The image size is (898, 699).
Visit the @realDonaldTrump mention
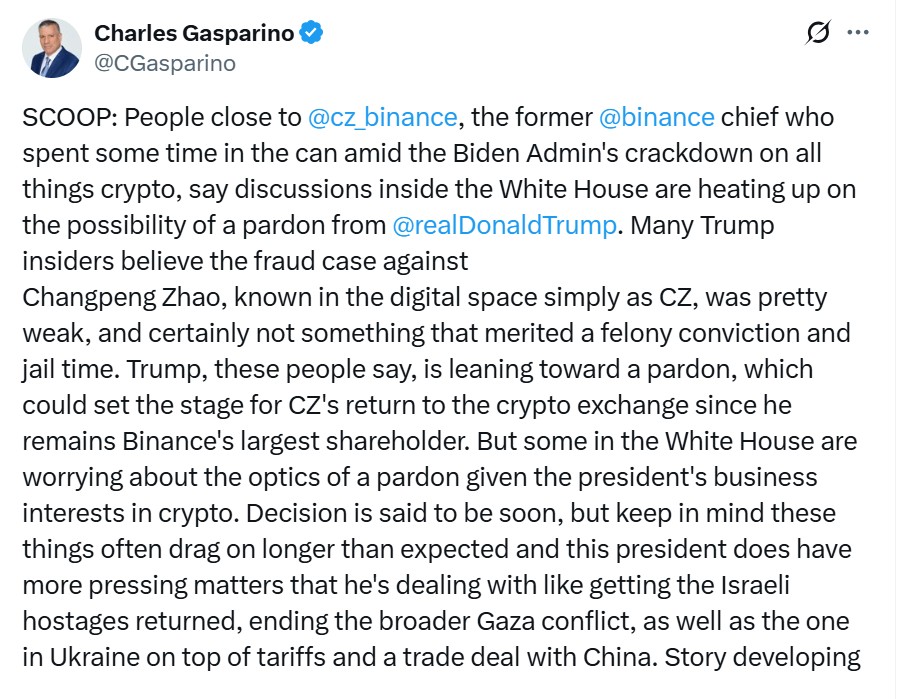[x=505, y=225]
